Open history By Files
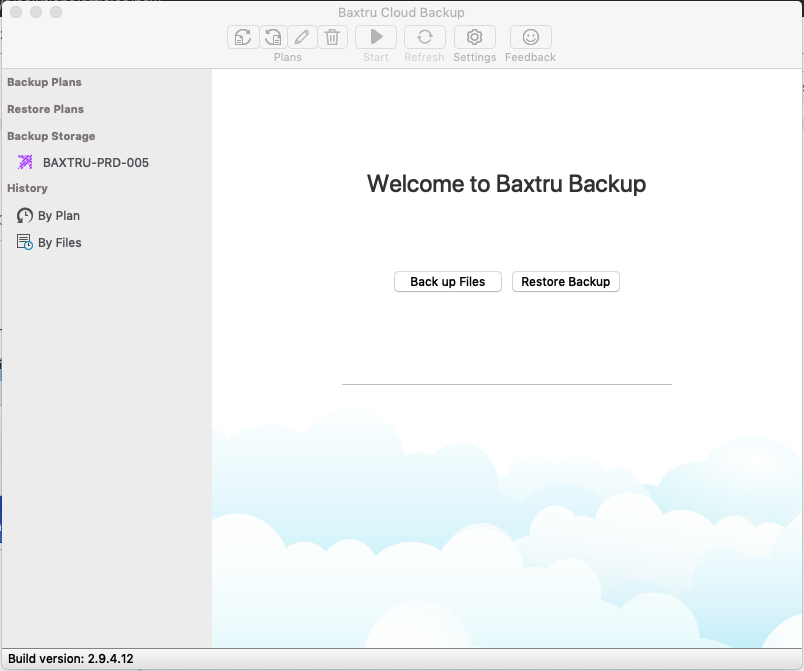The height and width of the screenshot is (671, 804). click(x=59, y=242)
